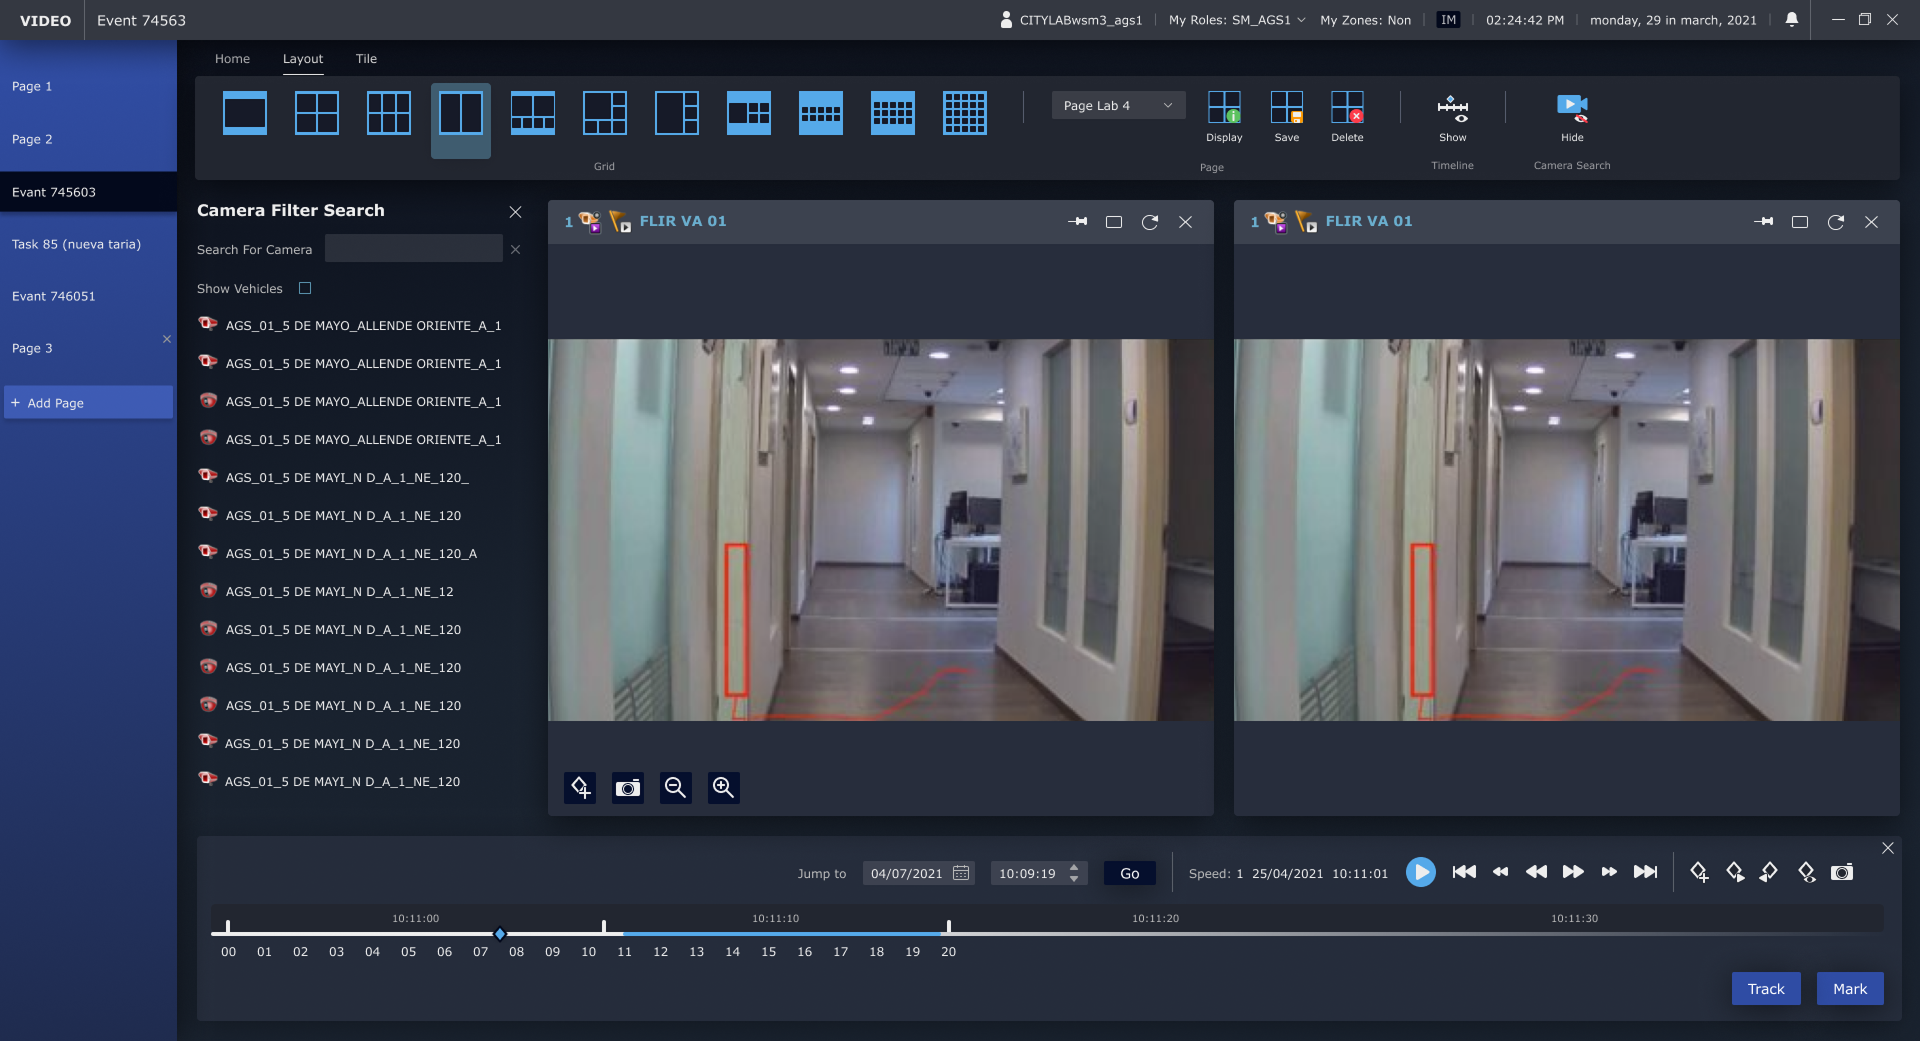Take snapshot in left video pane
Image resolution: width=1920 pixels, height=1041 pixels.
click(x=628, y=788)
